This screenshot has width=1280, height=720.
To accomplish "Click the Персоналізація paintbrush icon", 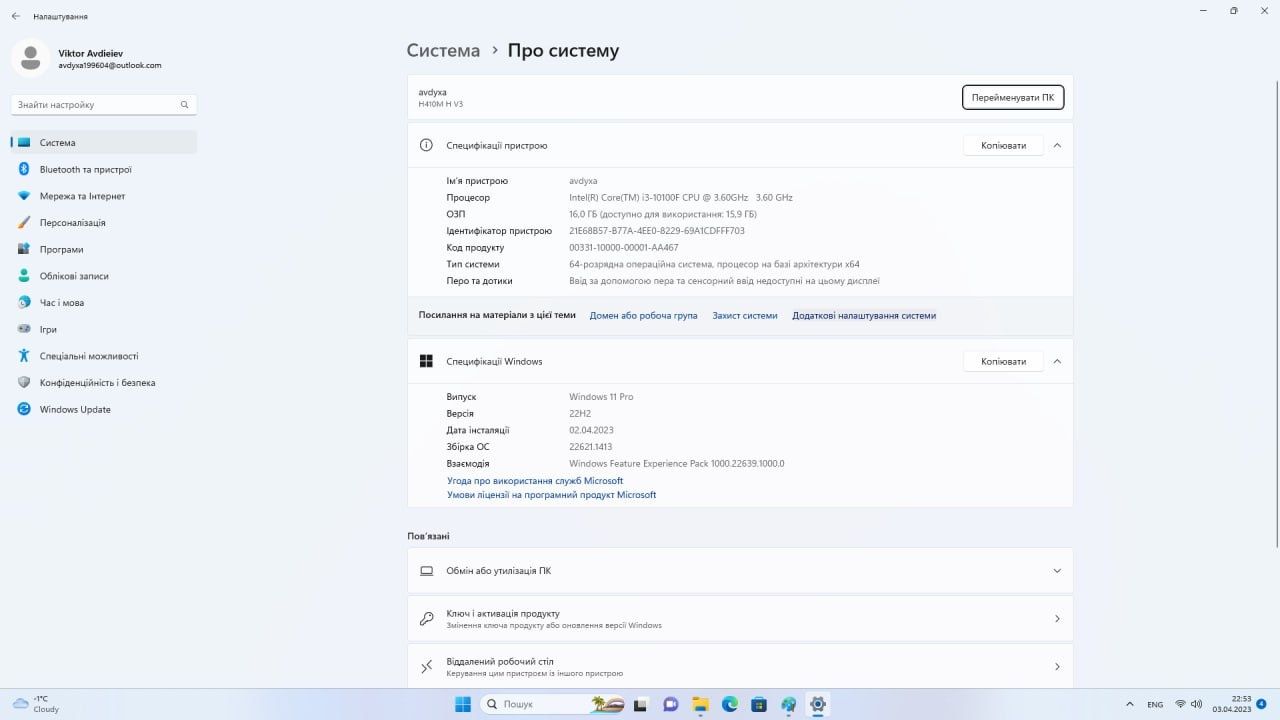I will coord(24,223).
